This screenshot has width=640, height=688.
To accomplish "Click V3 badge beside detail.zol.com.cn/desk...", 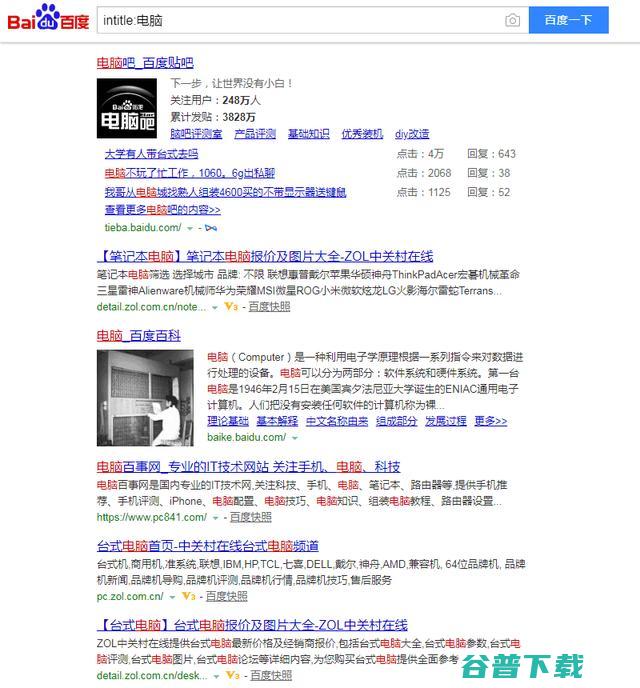I will (232, 675).
